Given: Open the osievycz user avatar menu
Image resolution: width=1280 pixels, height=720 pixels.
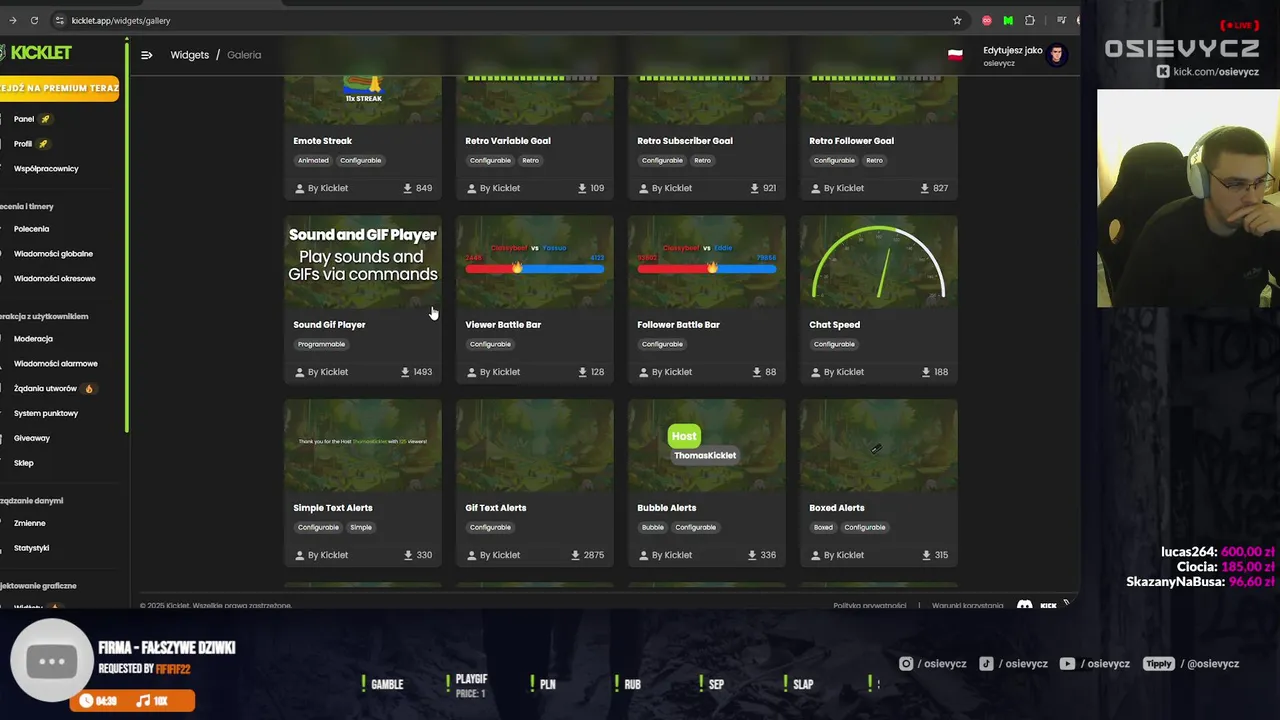Looking at the screenshot, I should pyautogui.click(x=1057, y=55).
